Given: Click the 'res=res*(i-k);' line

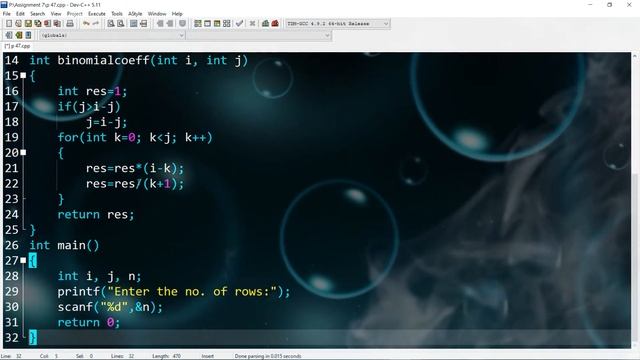Looking at the screenshot, I should pyautogui.click(x=135, y=168).
